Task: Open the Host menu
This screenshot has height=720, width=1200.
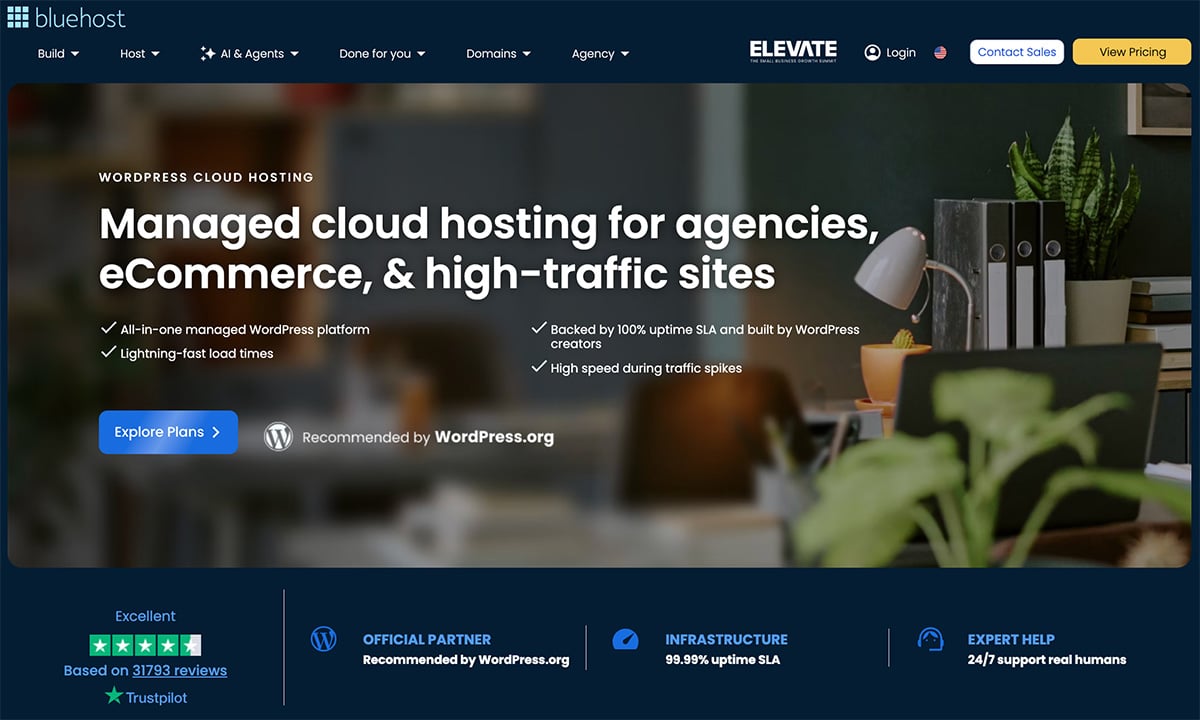Action: 140,54
